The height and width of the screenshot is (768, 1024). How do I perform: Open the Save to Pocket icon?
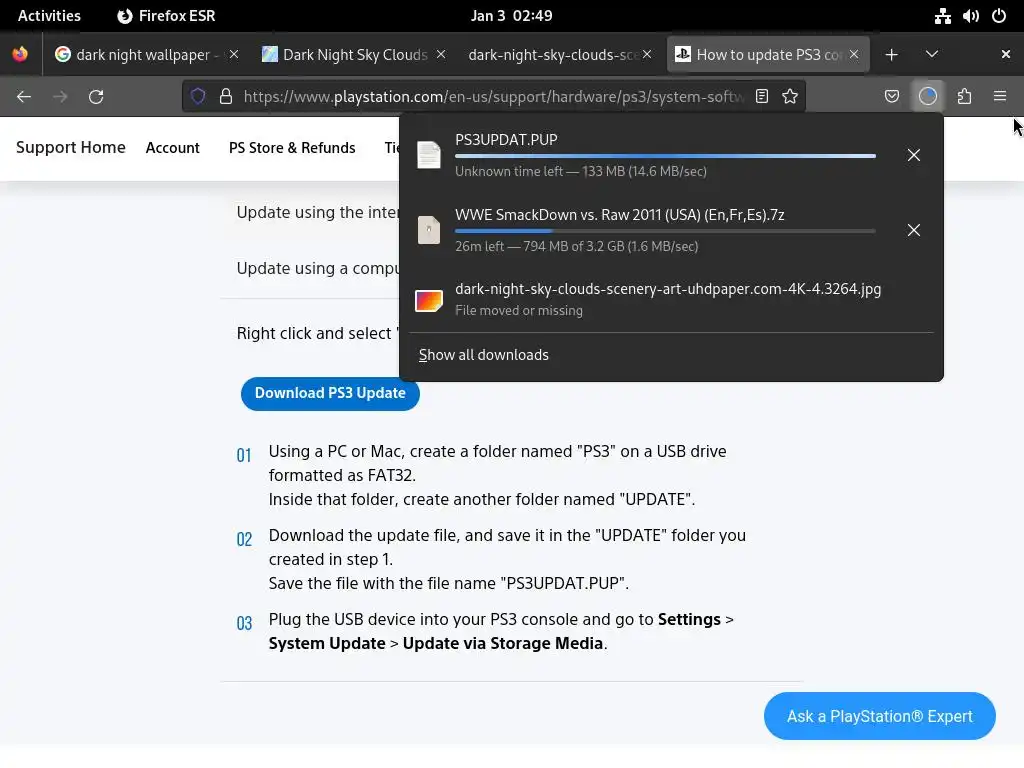891,97
